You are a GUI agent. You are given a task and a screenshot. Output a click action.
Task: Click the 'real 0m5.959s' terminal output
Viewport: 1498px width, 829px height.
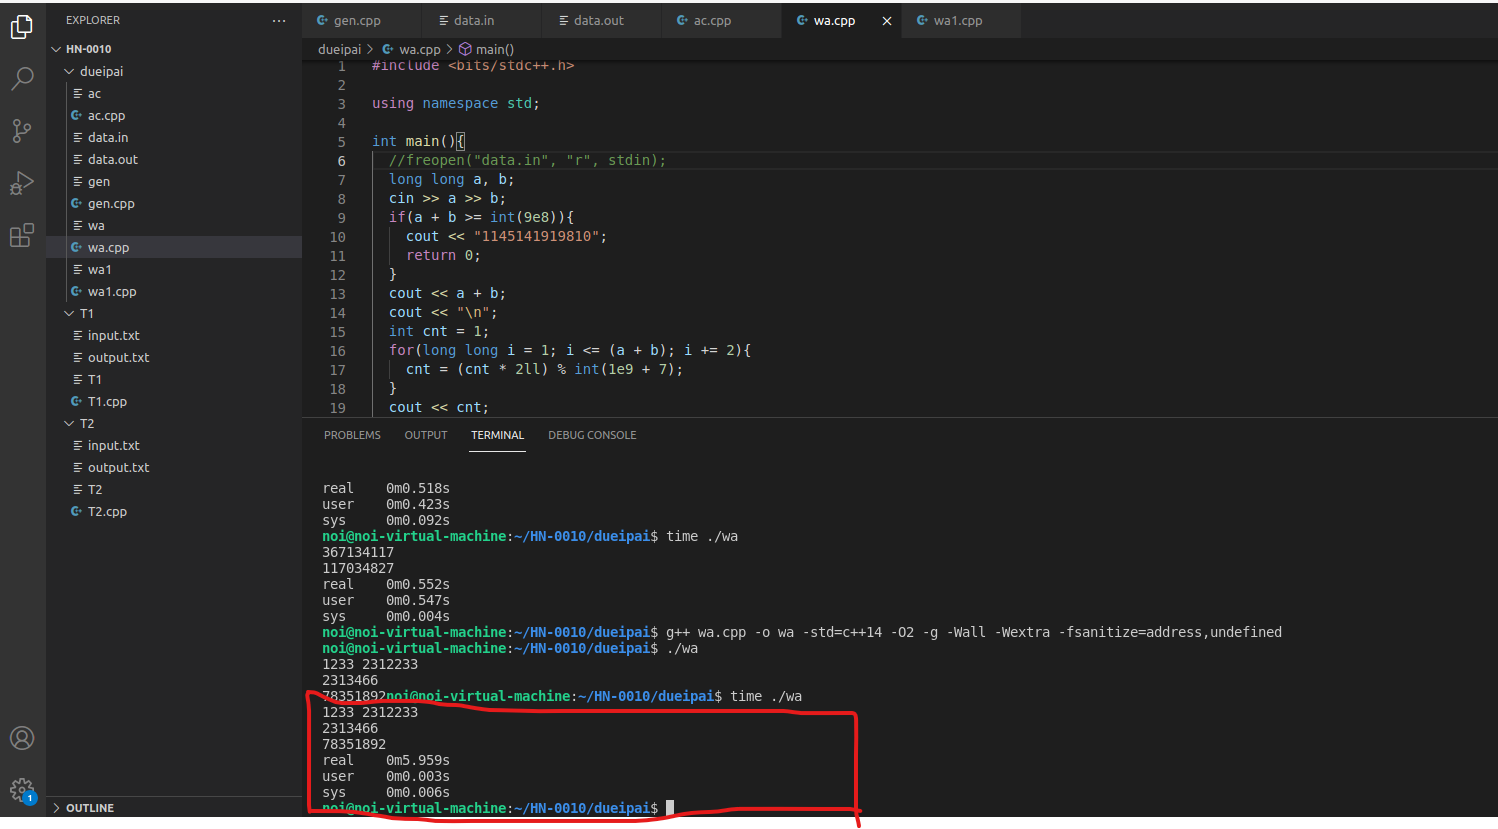coord(386,760)
